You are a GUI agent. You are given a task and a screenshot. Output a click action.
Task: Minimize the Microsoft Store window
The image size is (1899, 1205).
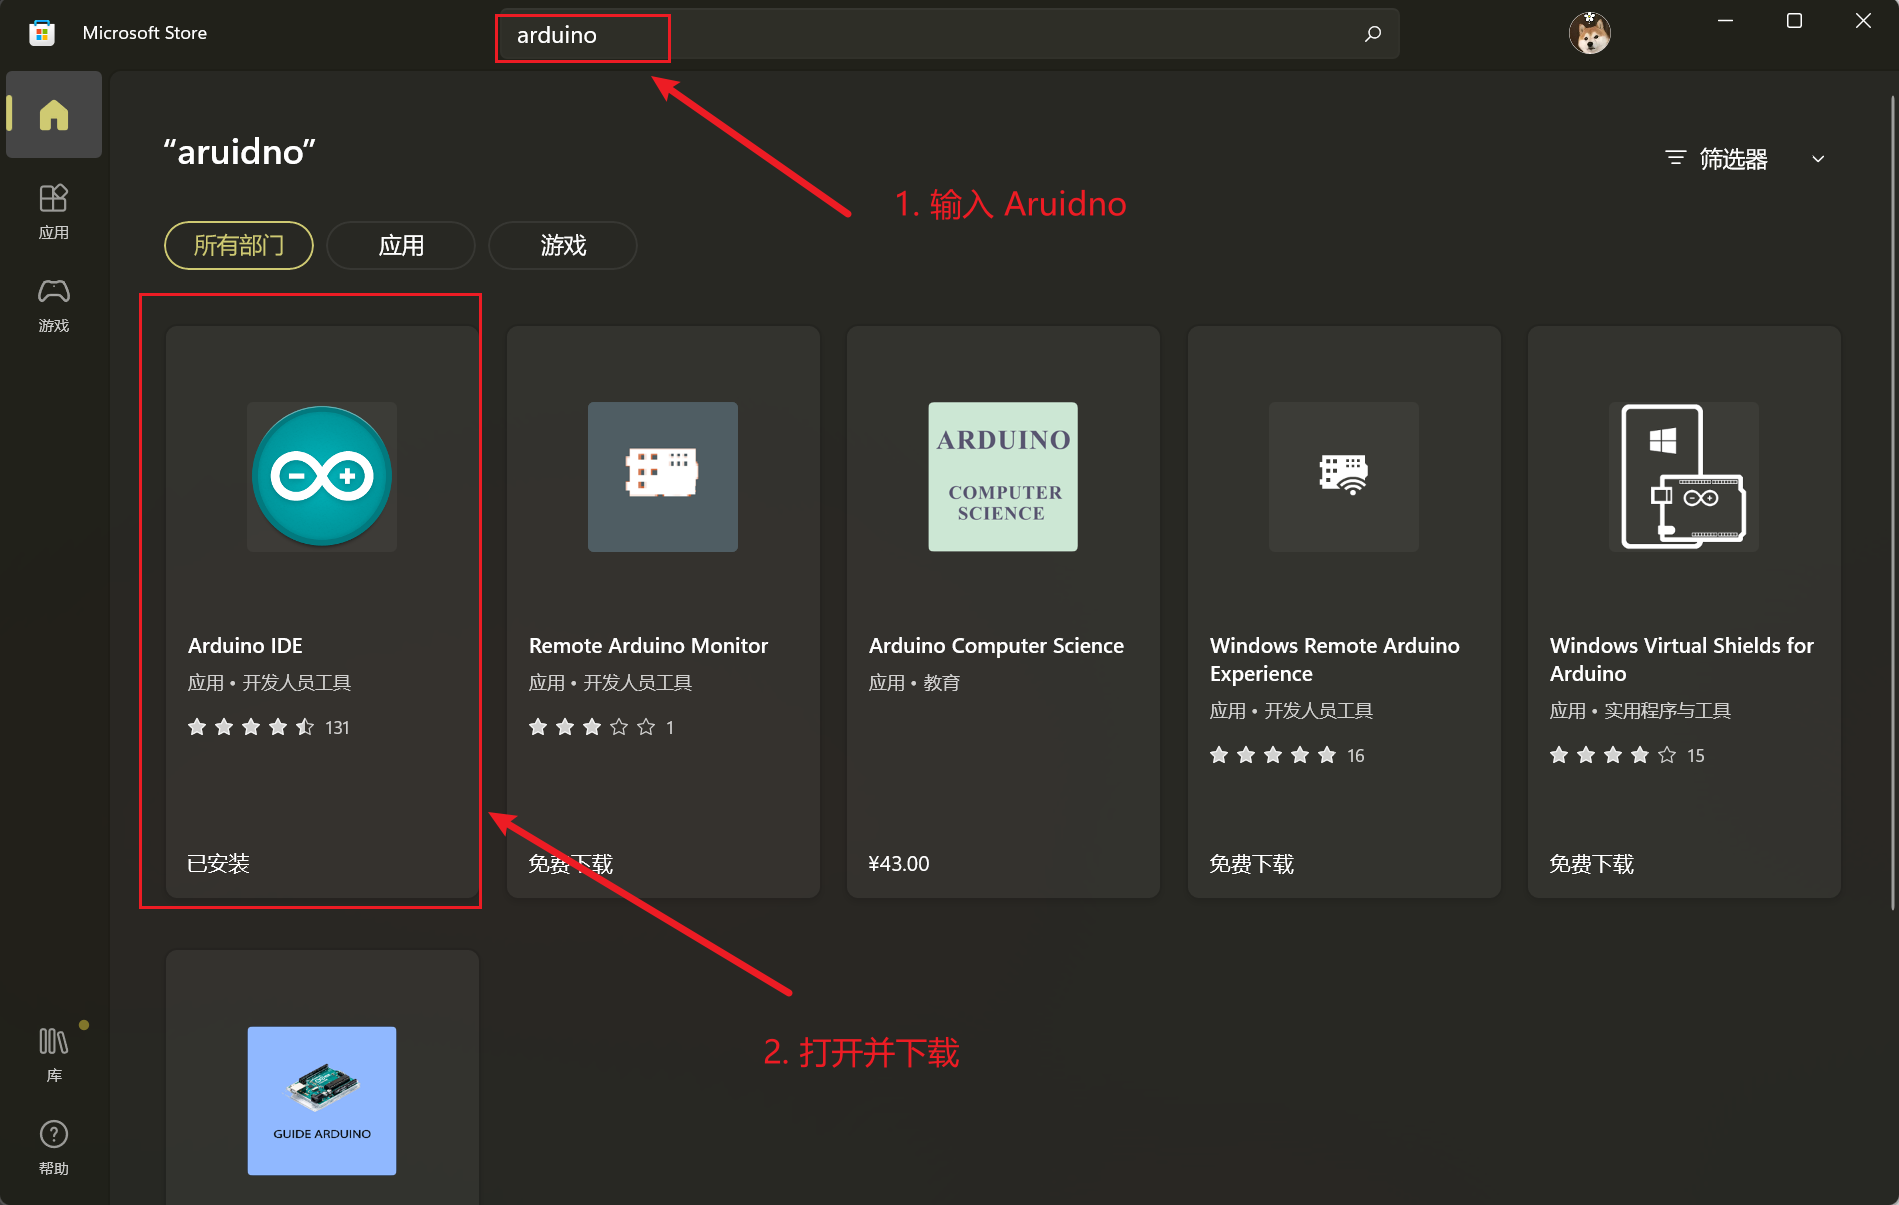[1725, 21]
